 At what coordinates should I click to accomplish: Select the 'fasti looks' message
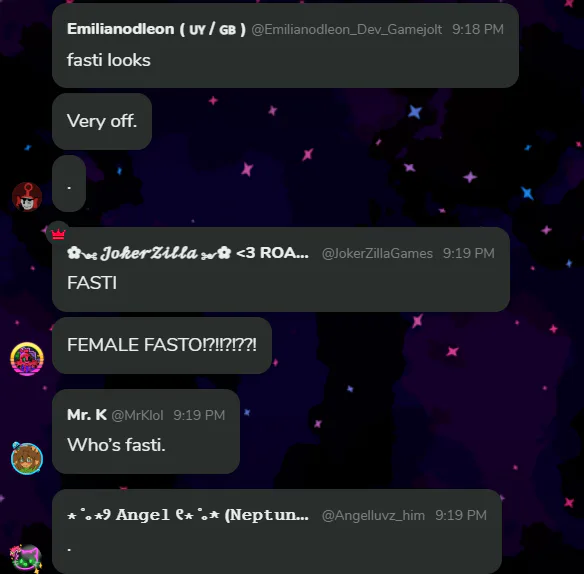coord(109,60)
